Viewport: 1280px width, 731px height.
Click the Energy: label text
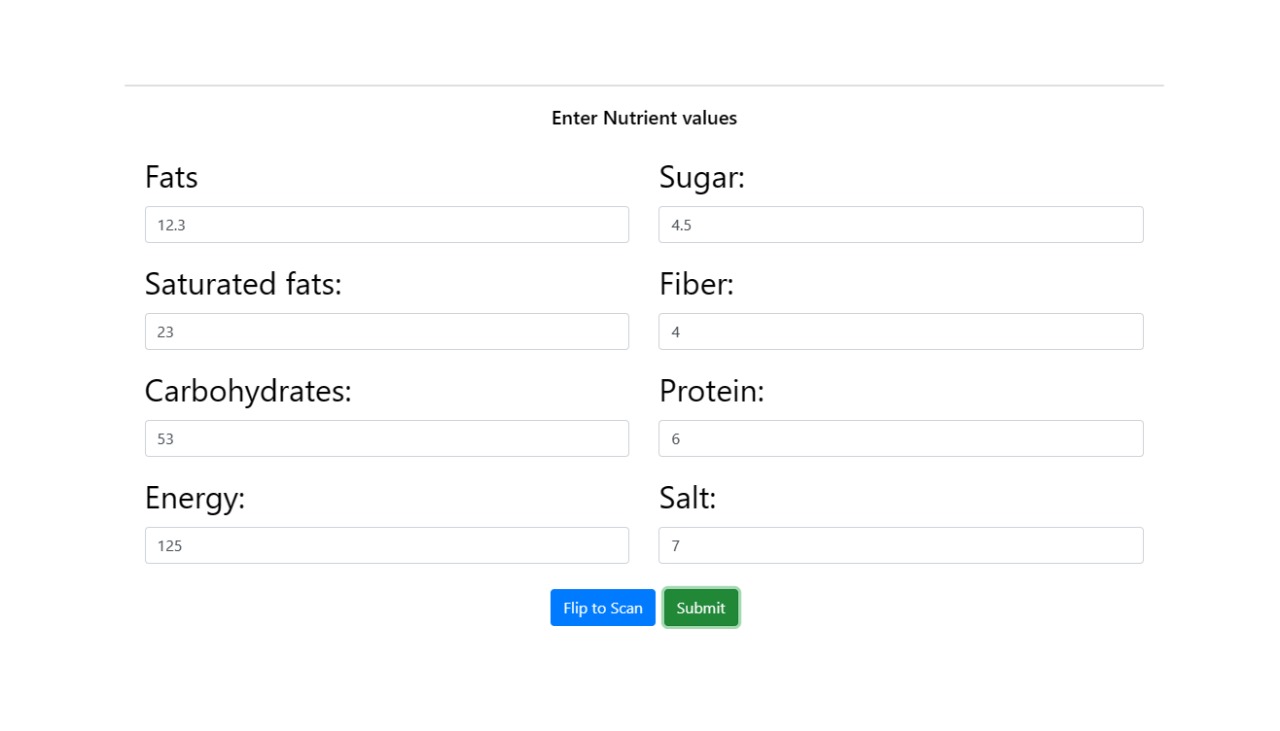[x=195, y=498]
